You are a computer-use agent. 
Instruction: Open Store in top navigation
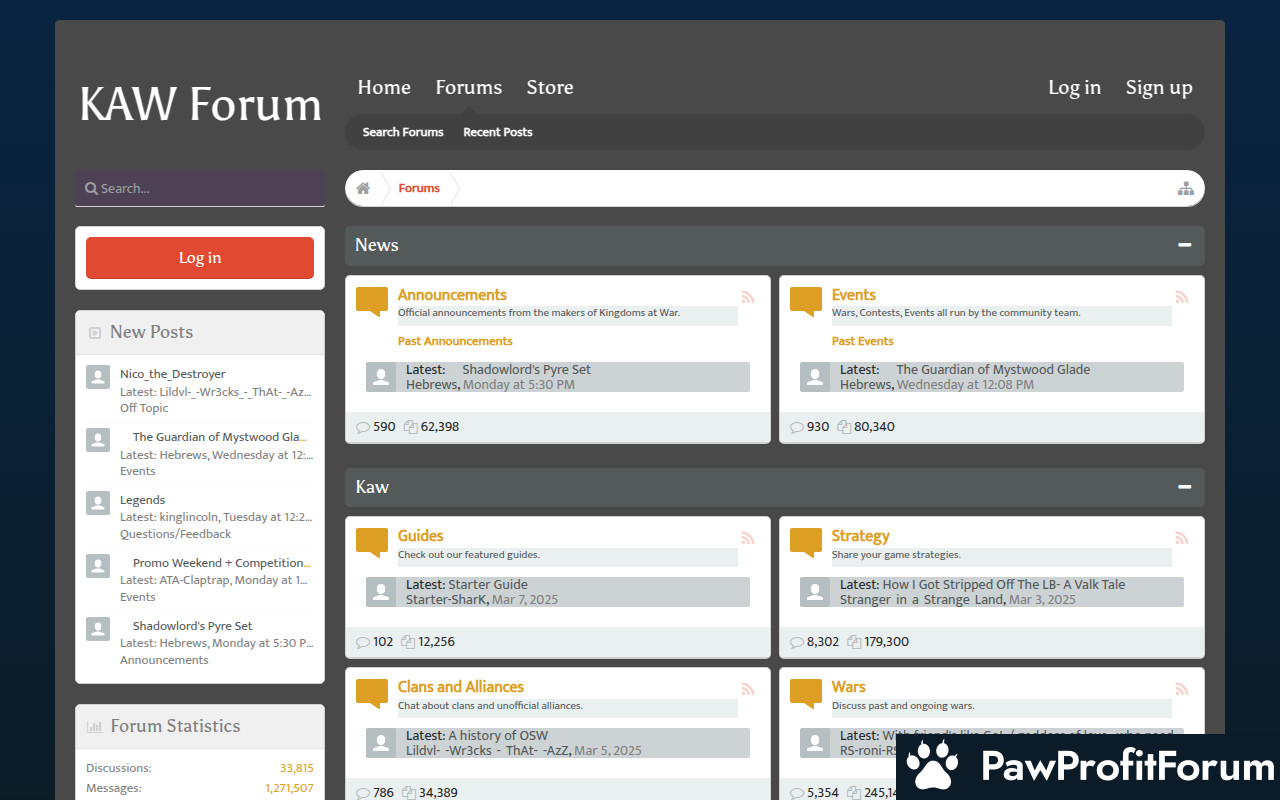click(550, 88)
